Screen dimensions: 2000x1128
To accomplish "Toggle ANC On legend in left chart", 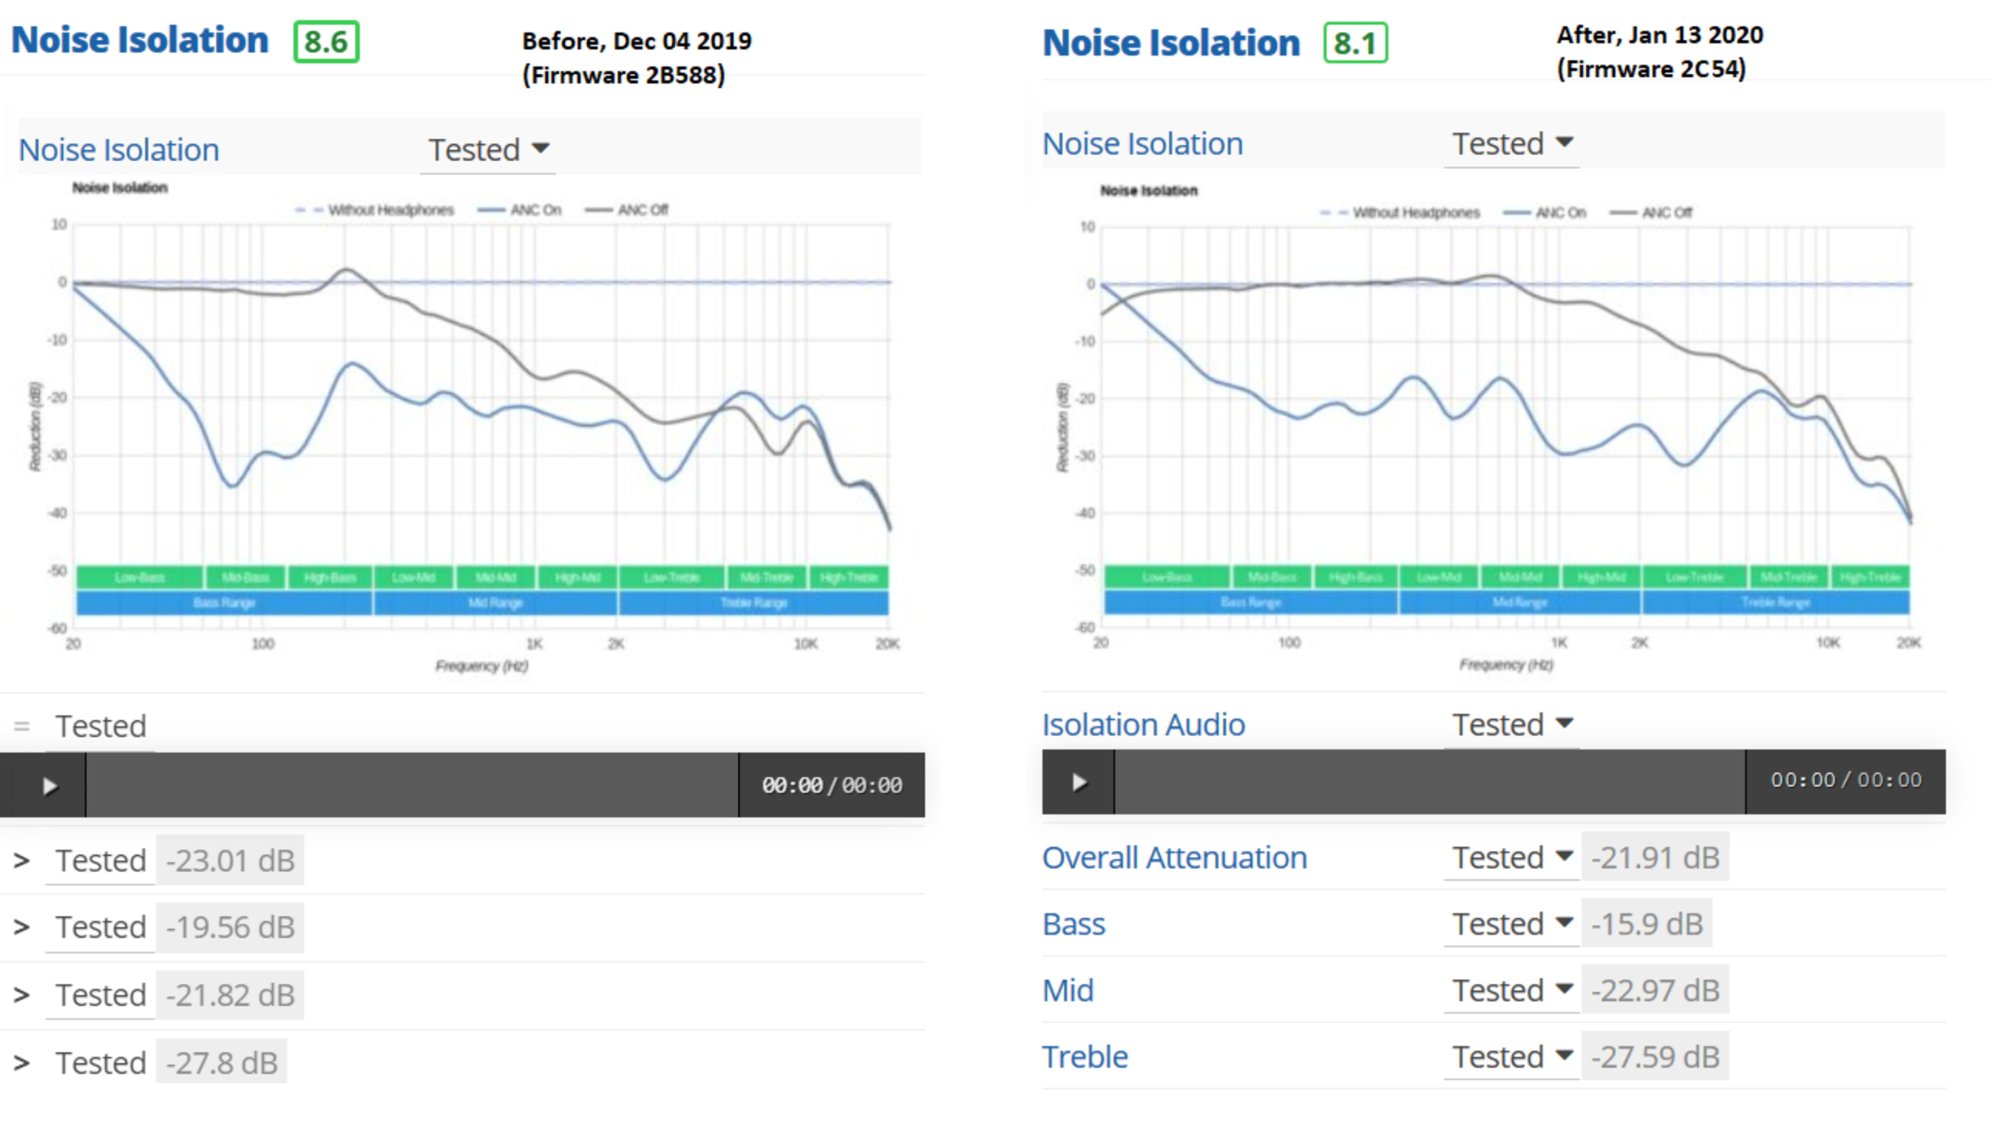I will coord(534,210).
